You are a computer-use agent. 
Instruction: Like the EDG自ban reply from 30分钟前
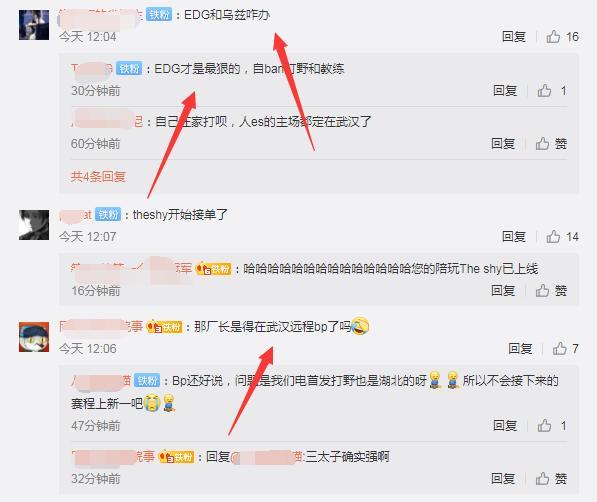552,91
